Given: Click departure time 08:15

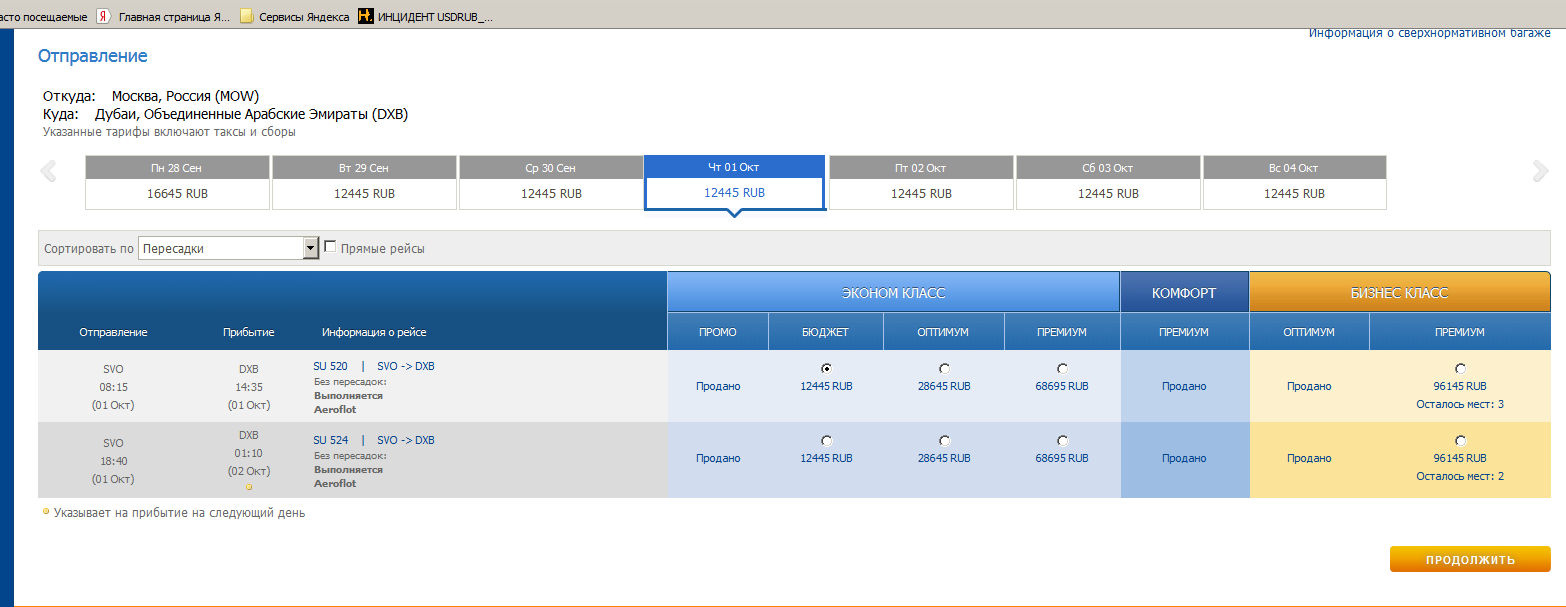Looking at the screenshot, I should click(113, 386).
